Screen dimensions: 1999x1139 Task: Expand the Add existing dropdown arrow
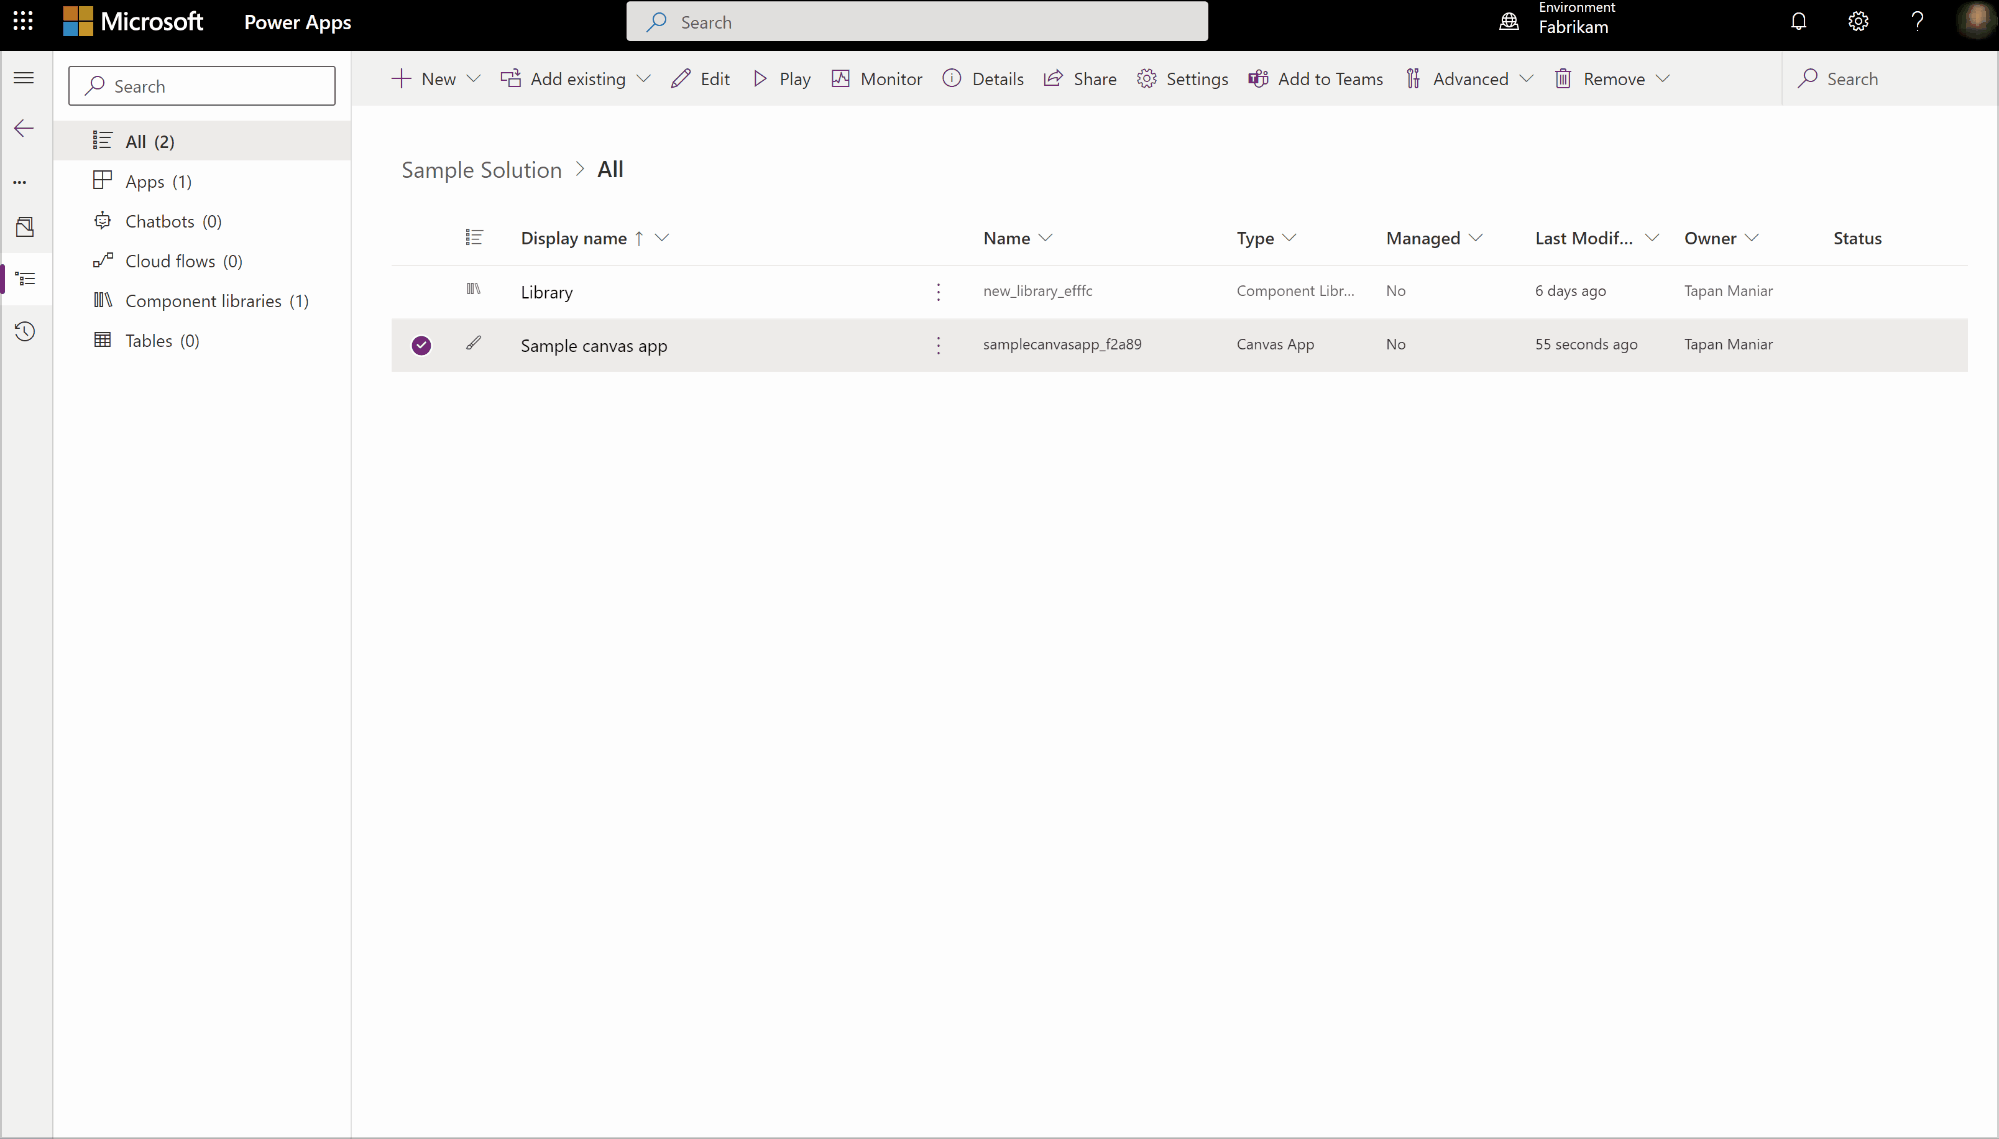point(644,78)
